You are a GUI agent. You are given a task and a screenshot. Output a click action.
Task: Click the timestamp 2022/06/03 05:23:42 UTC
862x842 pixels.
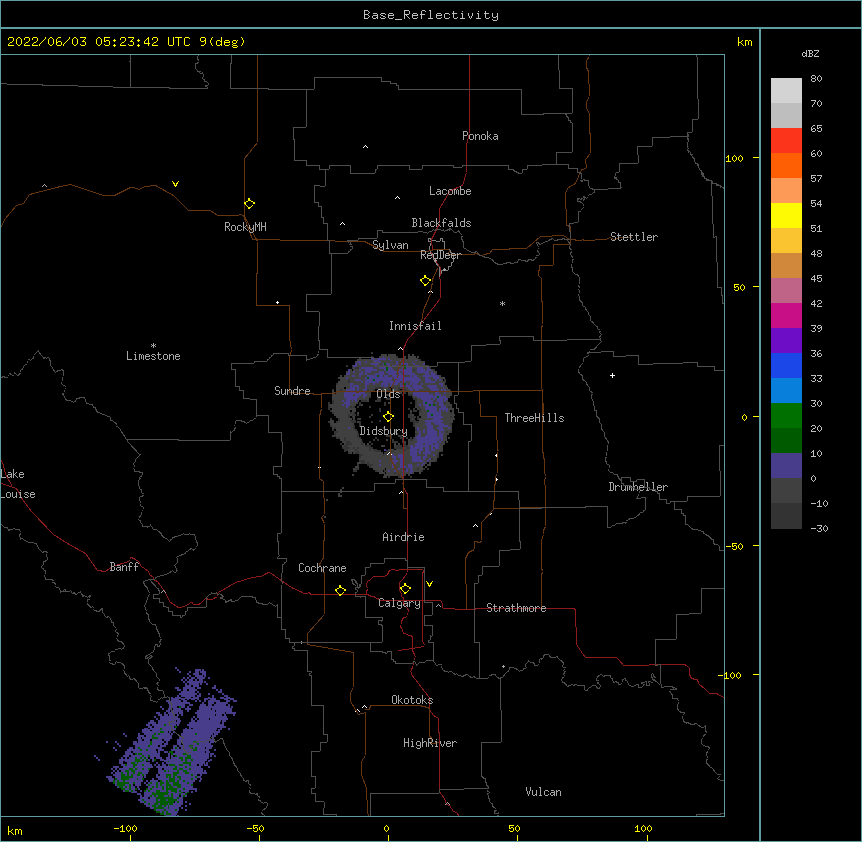pyautogui.click(x=99, y=42)
